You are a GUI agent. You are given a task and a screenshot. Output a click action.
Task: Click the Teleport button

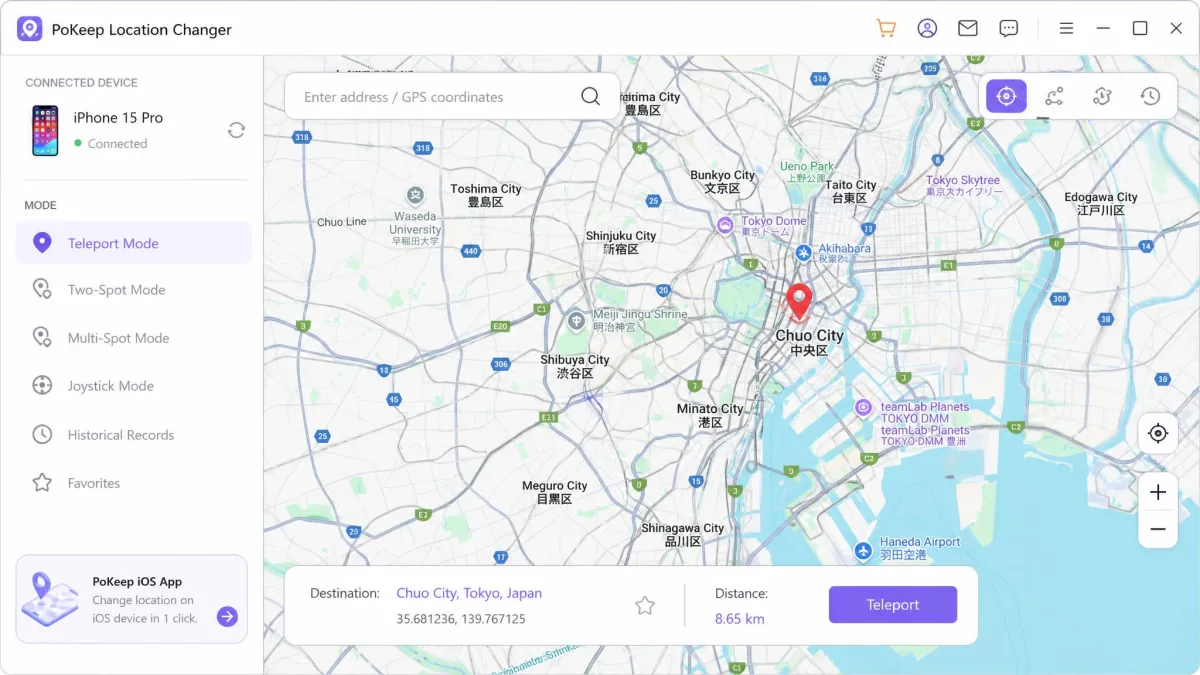(x=893, y=605)
